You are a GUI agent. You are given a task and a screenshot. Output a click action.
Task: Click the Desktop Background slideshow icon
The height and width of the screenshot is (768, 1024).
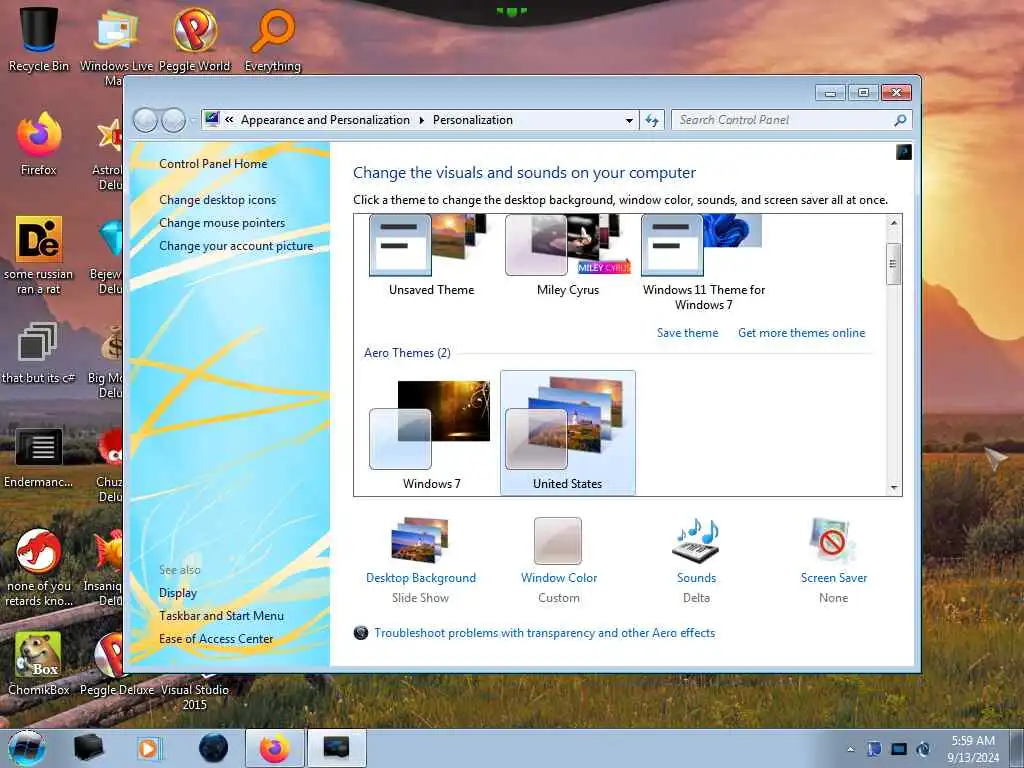click(x=420, y=541)
